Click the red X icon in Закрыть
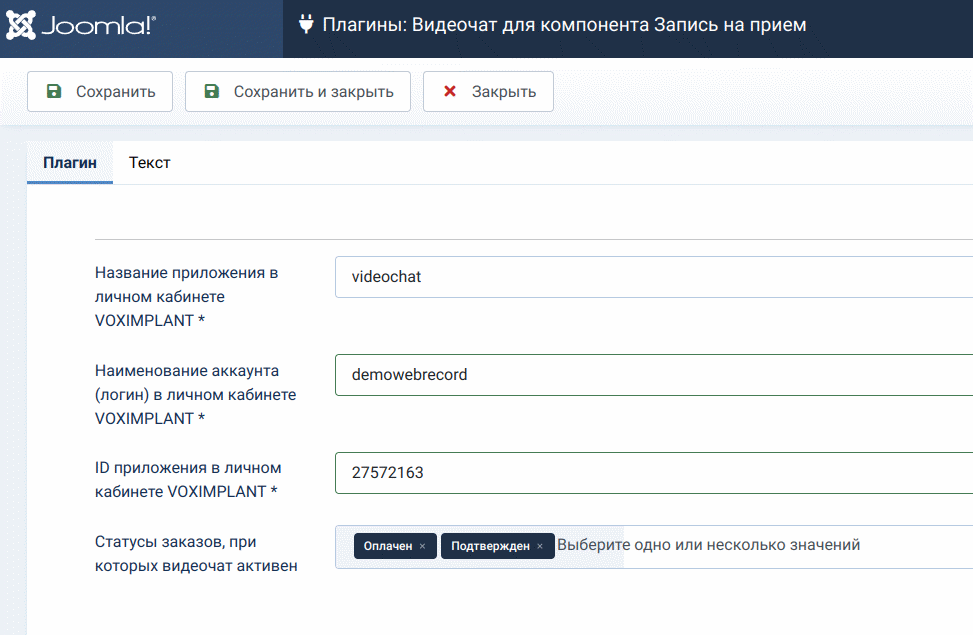973x635 pixels. point(450,92)
